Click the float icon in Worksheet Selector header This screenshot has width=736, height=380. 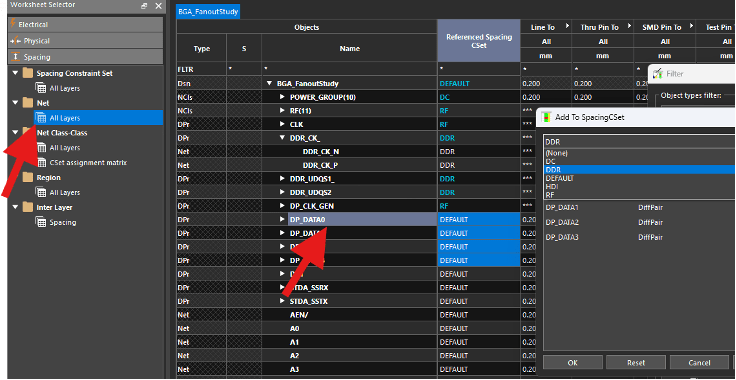tap(144, 6)
